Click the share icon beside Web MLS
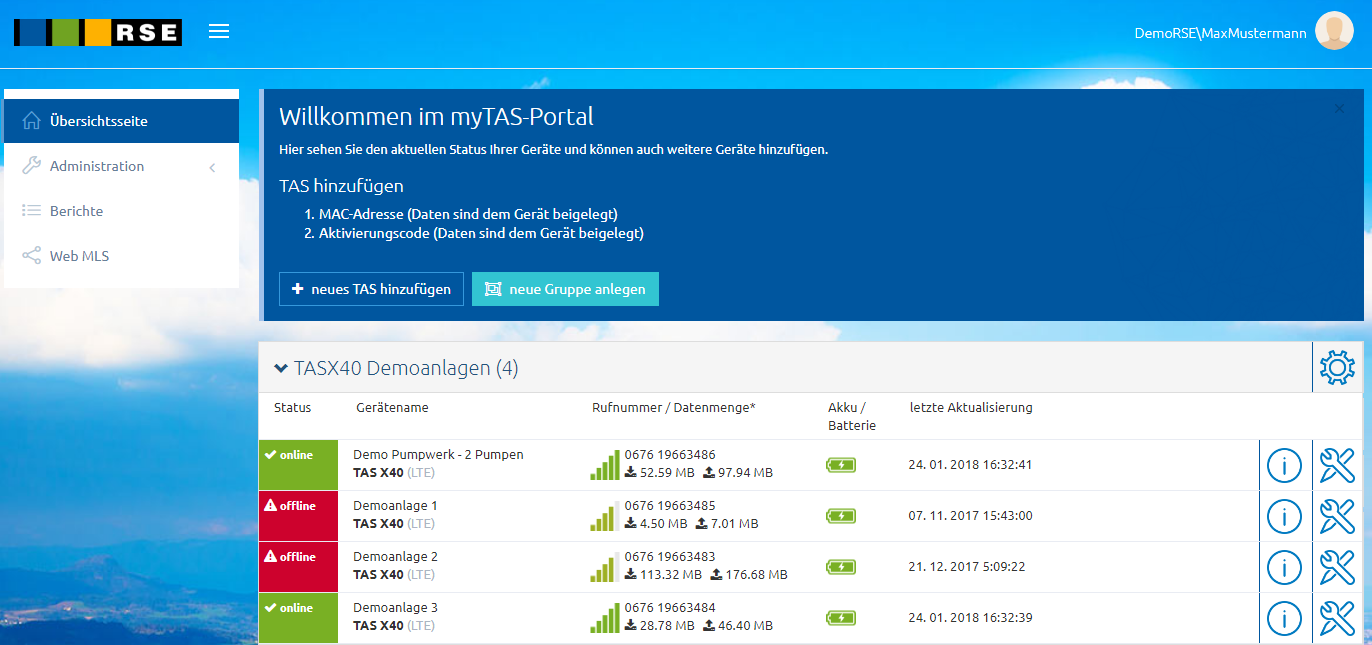This screenshot has height=645, width=1372. pos(32,256)
